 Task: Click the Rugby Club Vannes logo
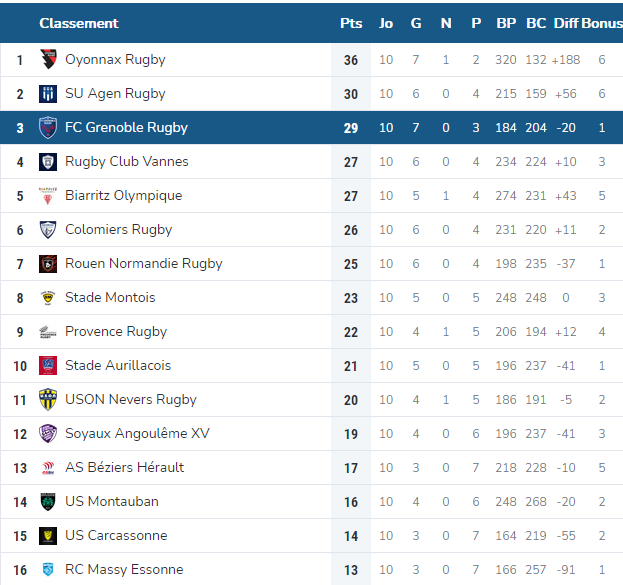click(x=48, y=162)
